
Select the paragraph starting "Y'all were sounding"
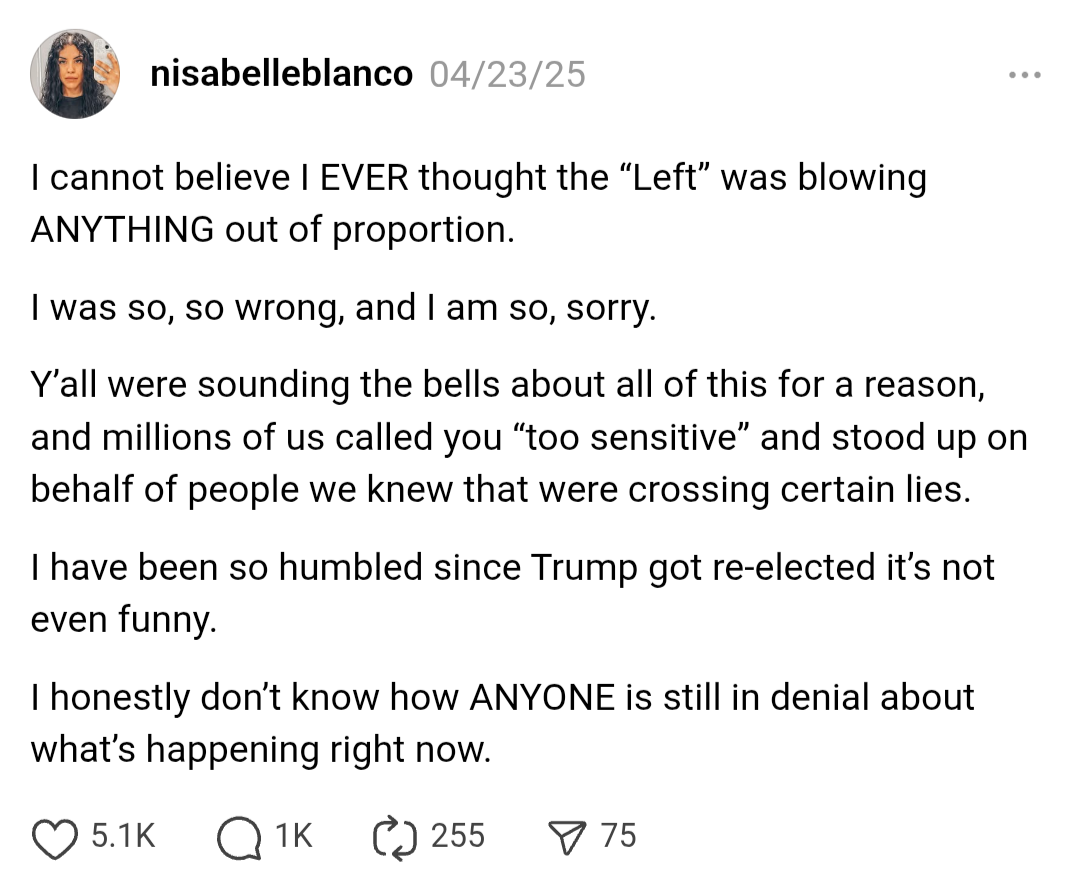tap(528, 438)
